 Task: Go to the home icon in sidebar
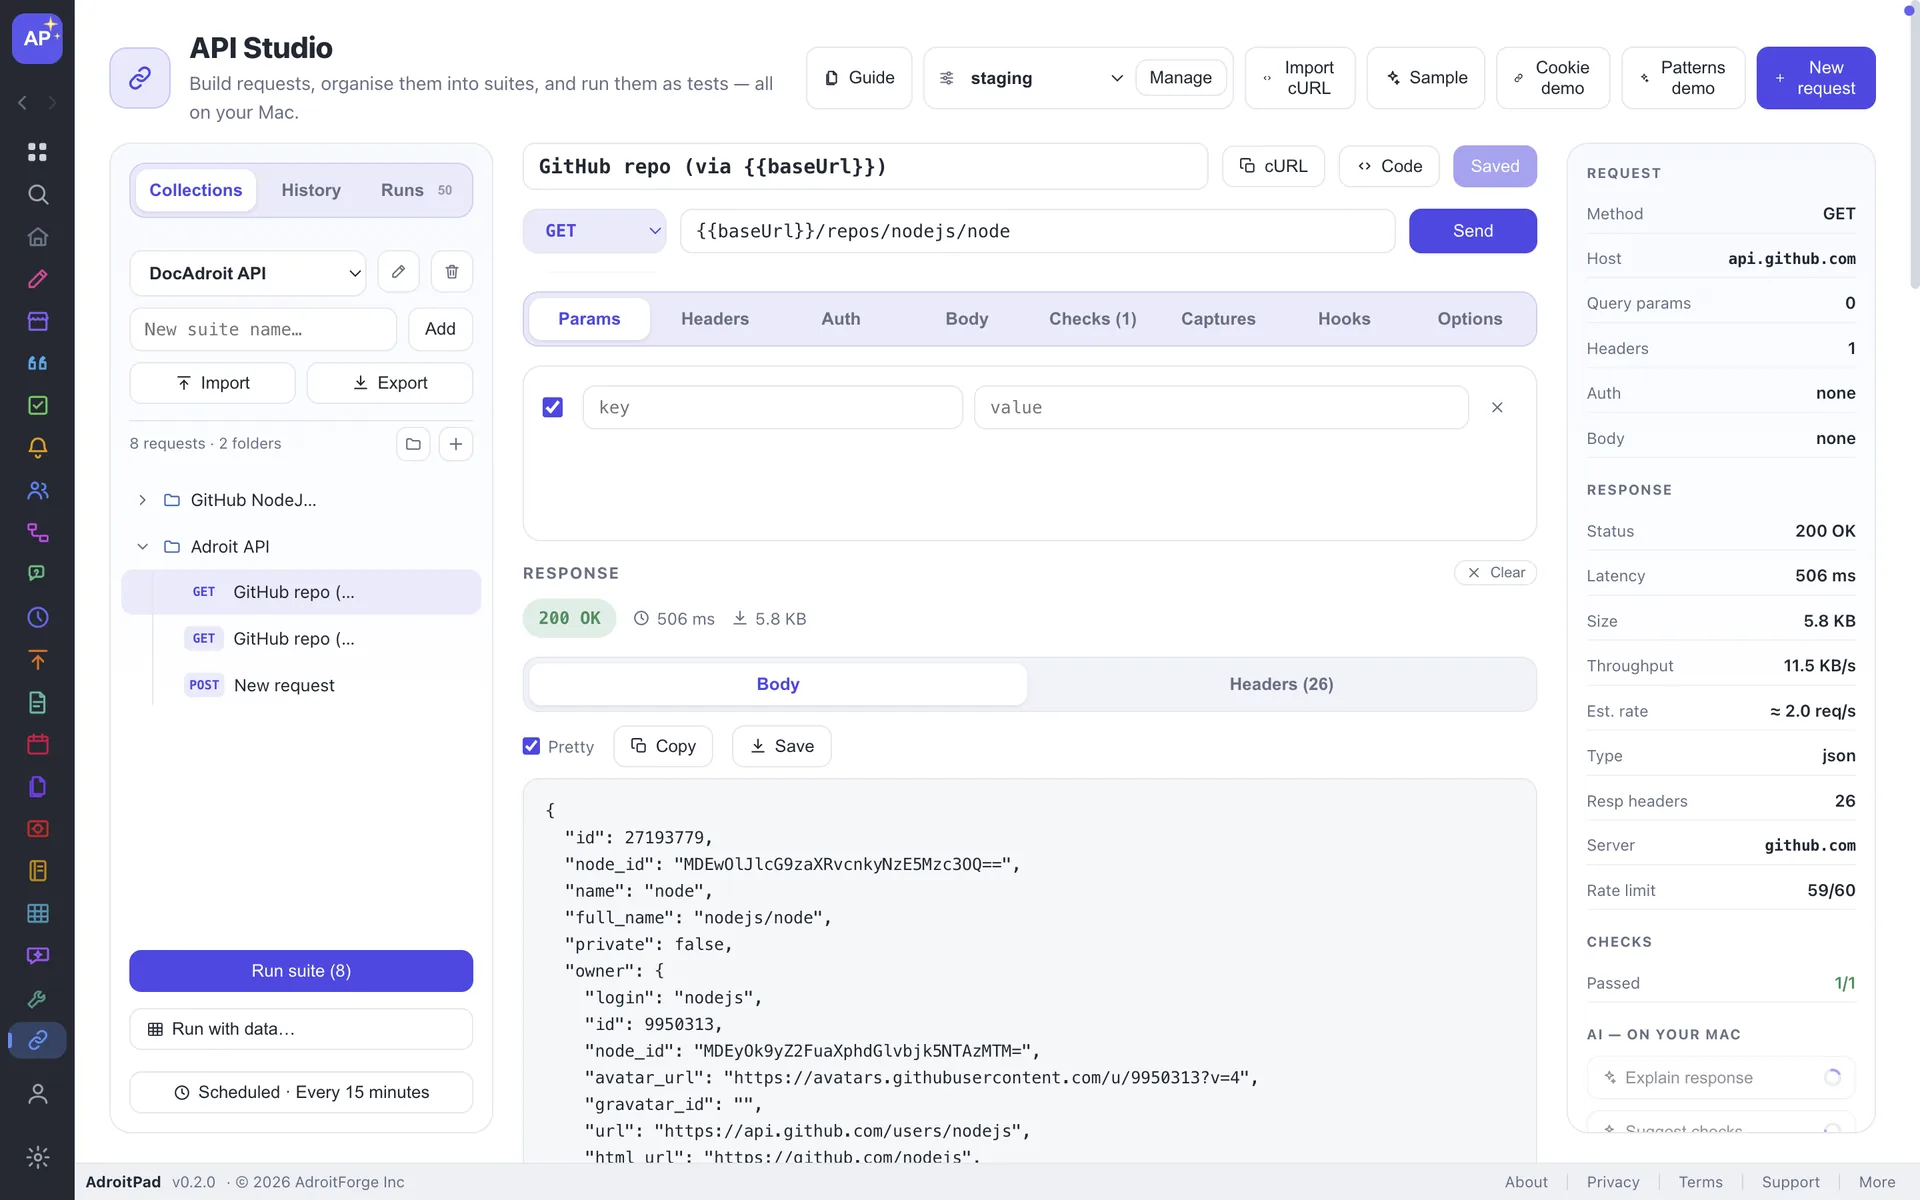37,237
